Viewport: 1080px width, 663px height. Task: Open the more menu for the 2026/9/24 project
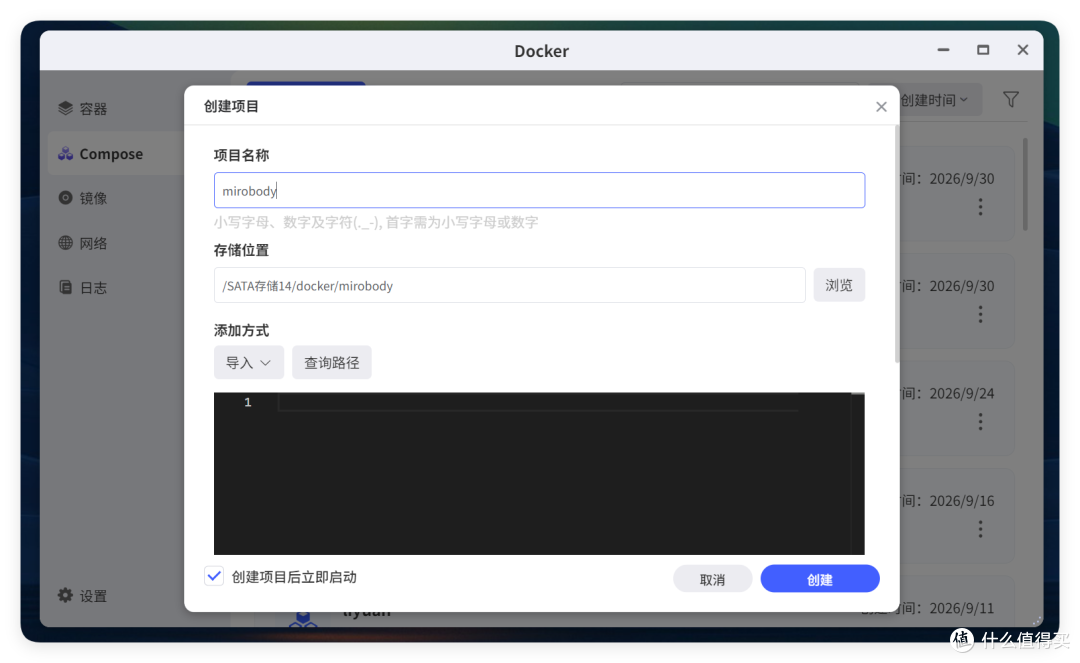[980, 422]
